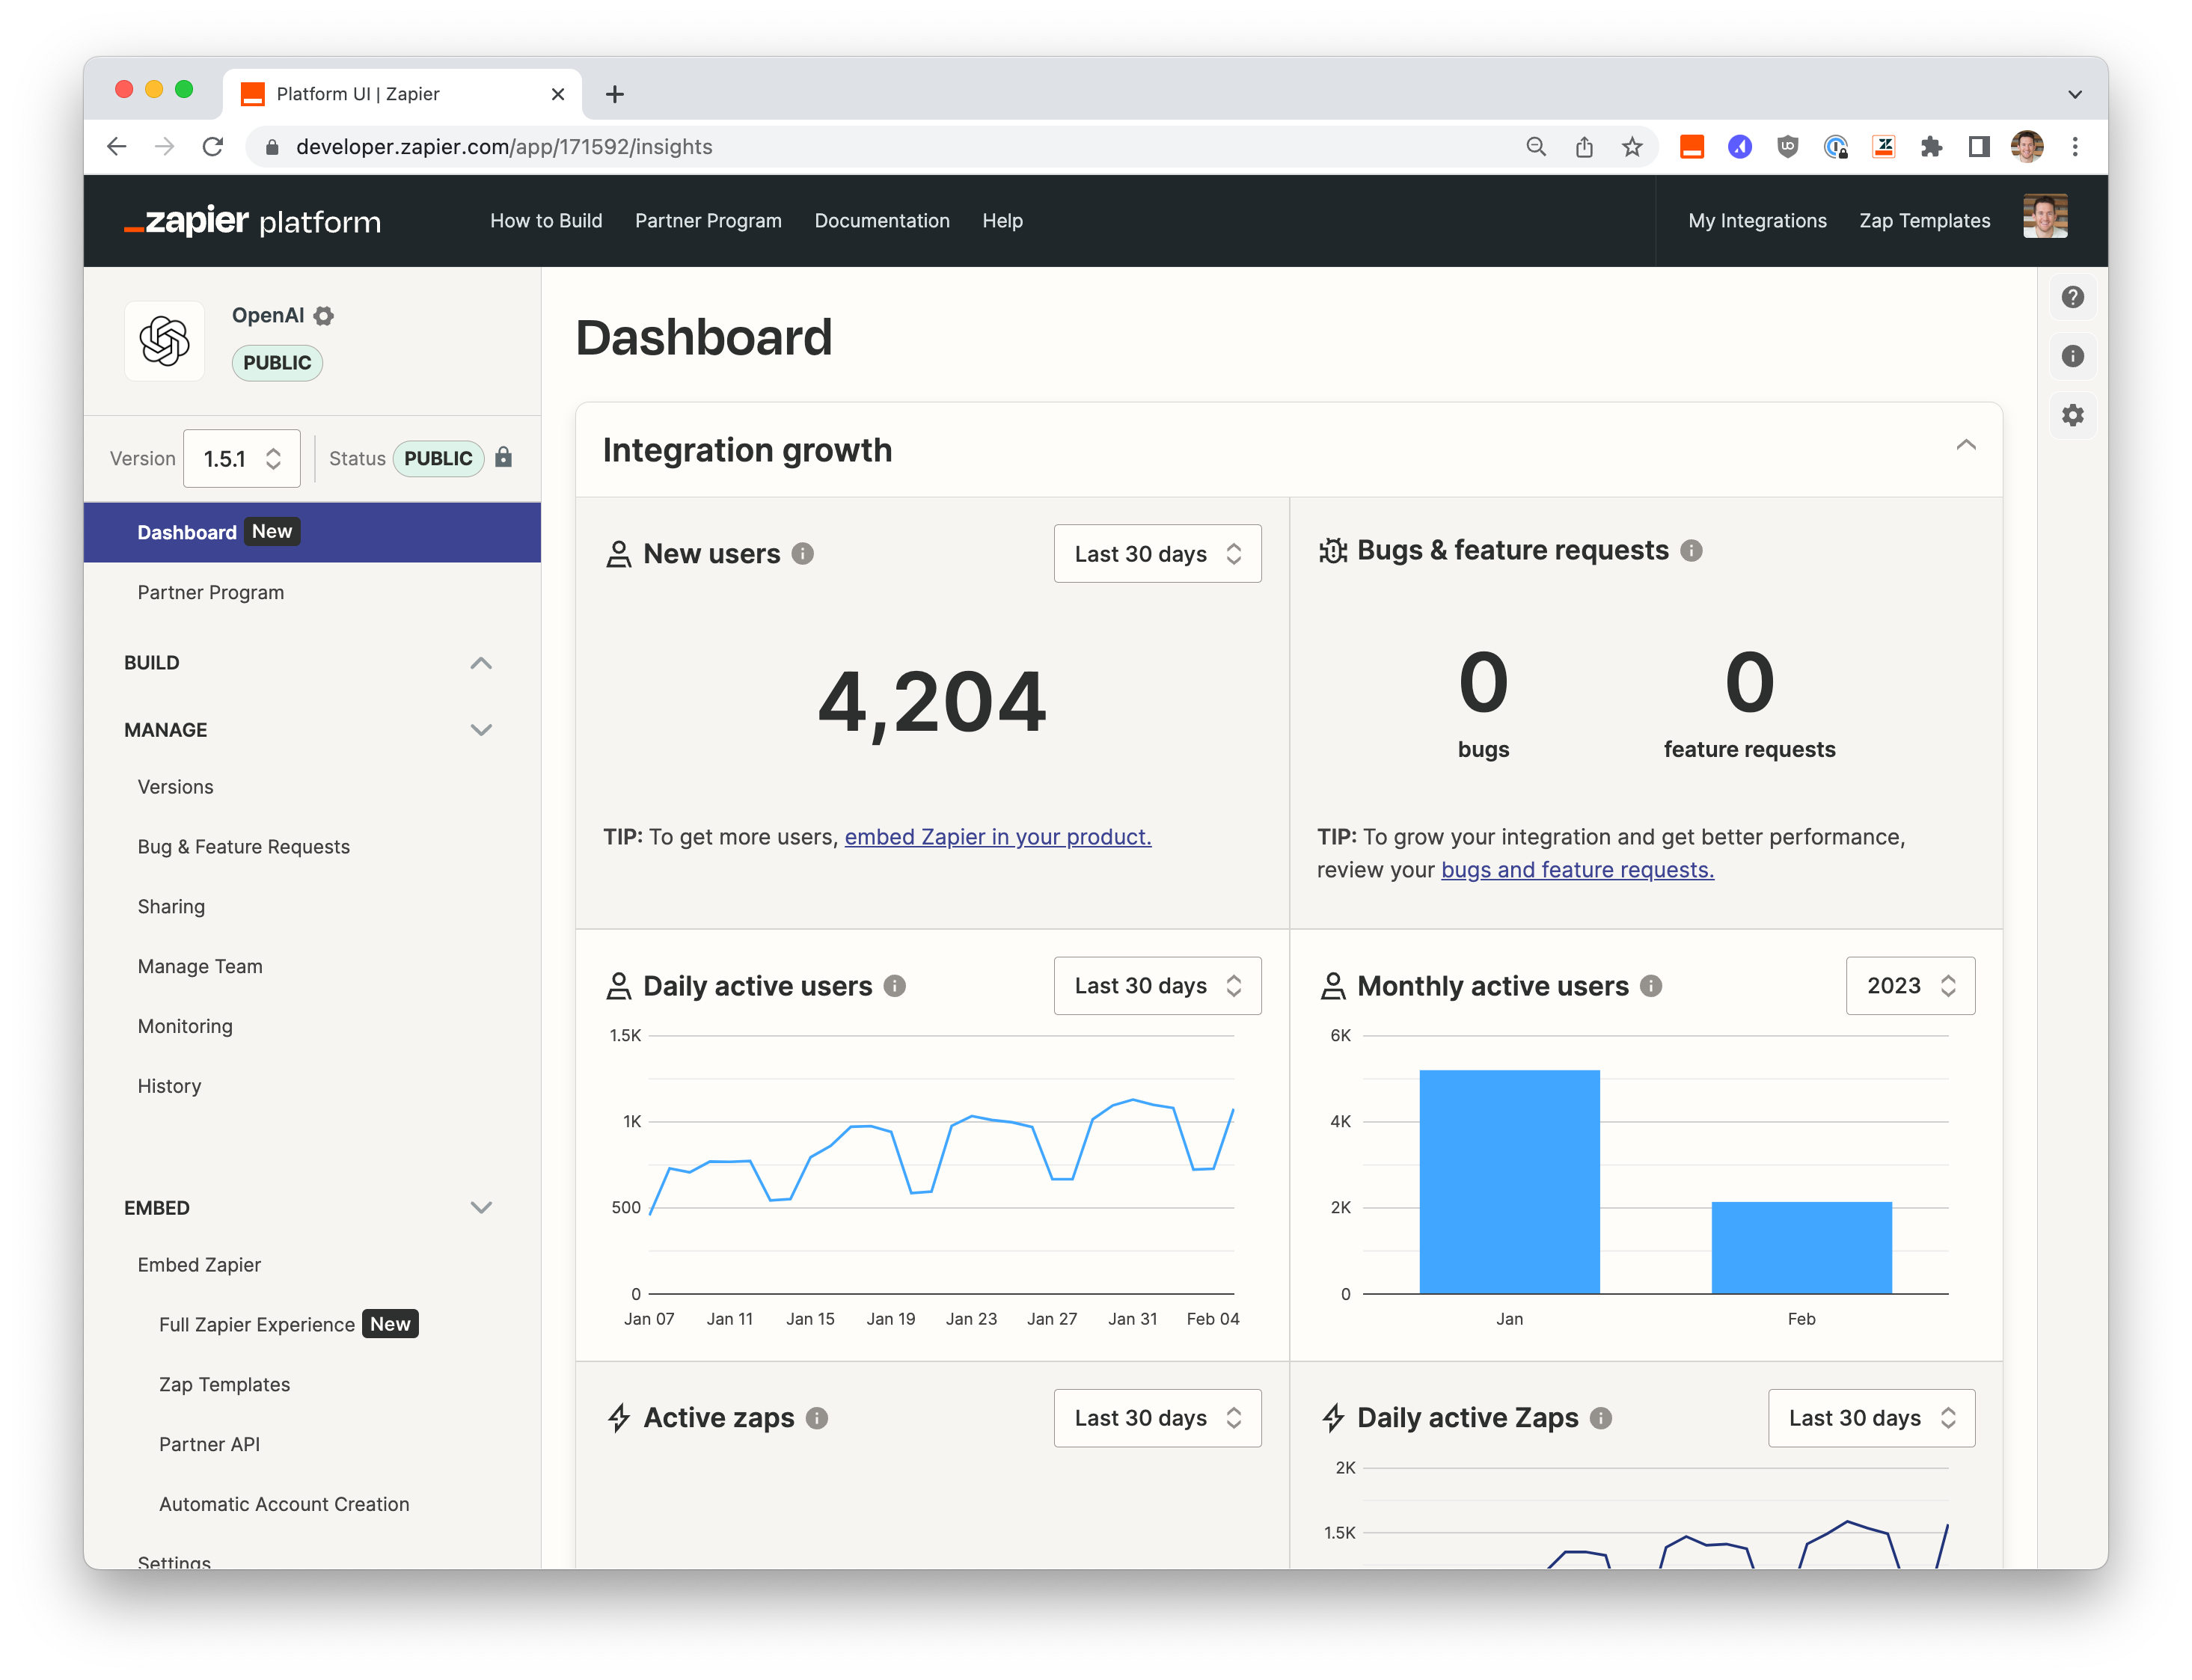Expand the BUILD sidebar section
This screenshot has width=2192, height=1680.
click(x=481, y=663)
